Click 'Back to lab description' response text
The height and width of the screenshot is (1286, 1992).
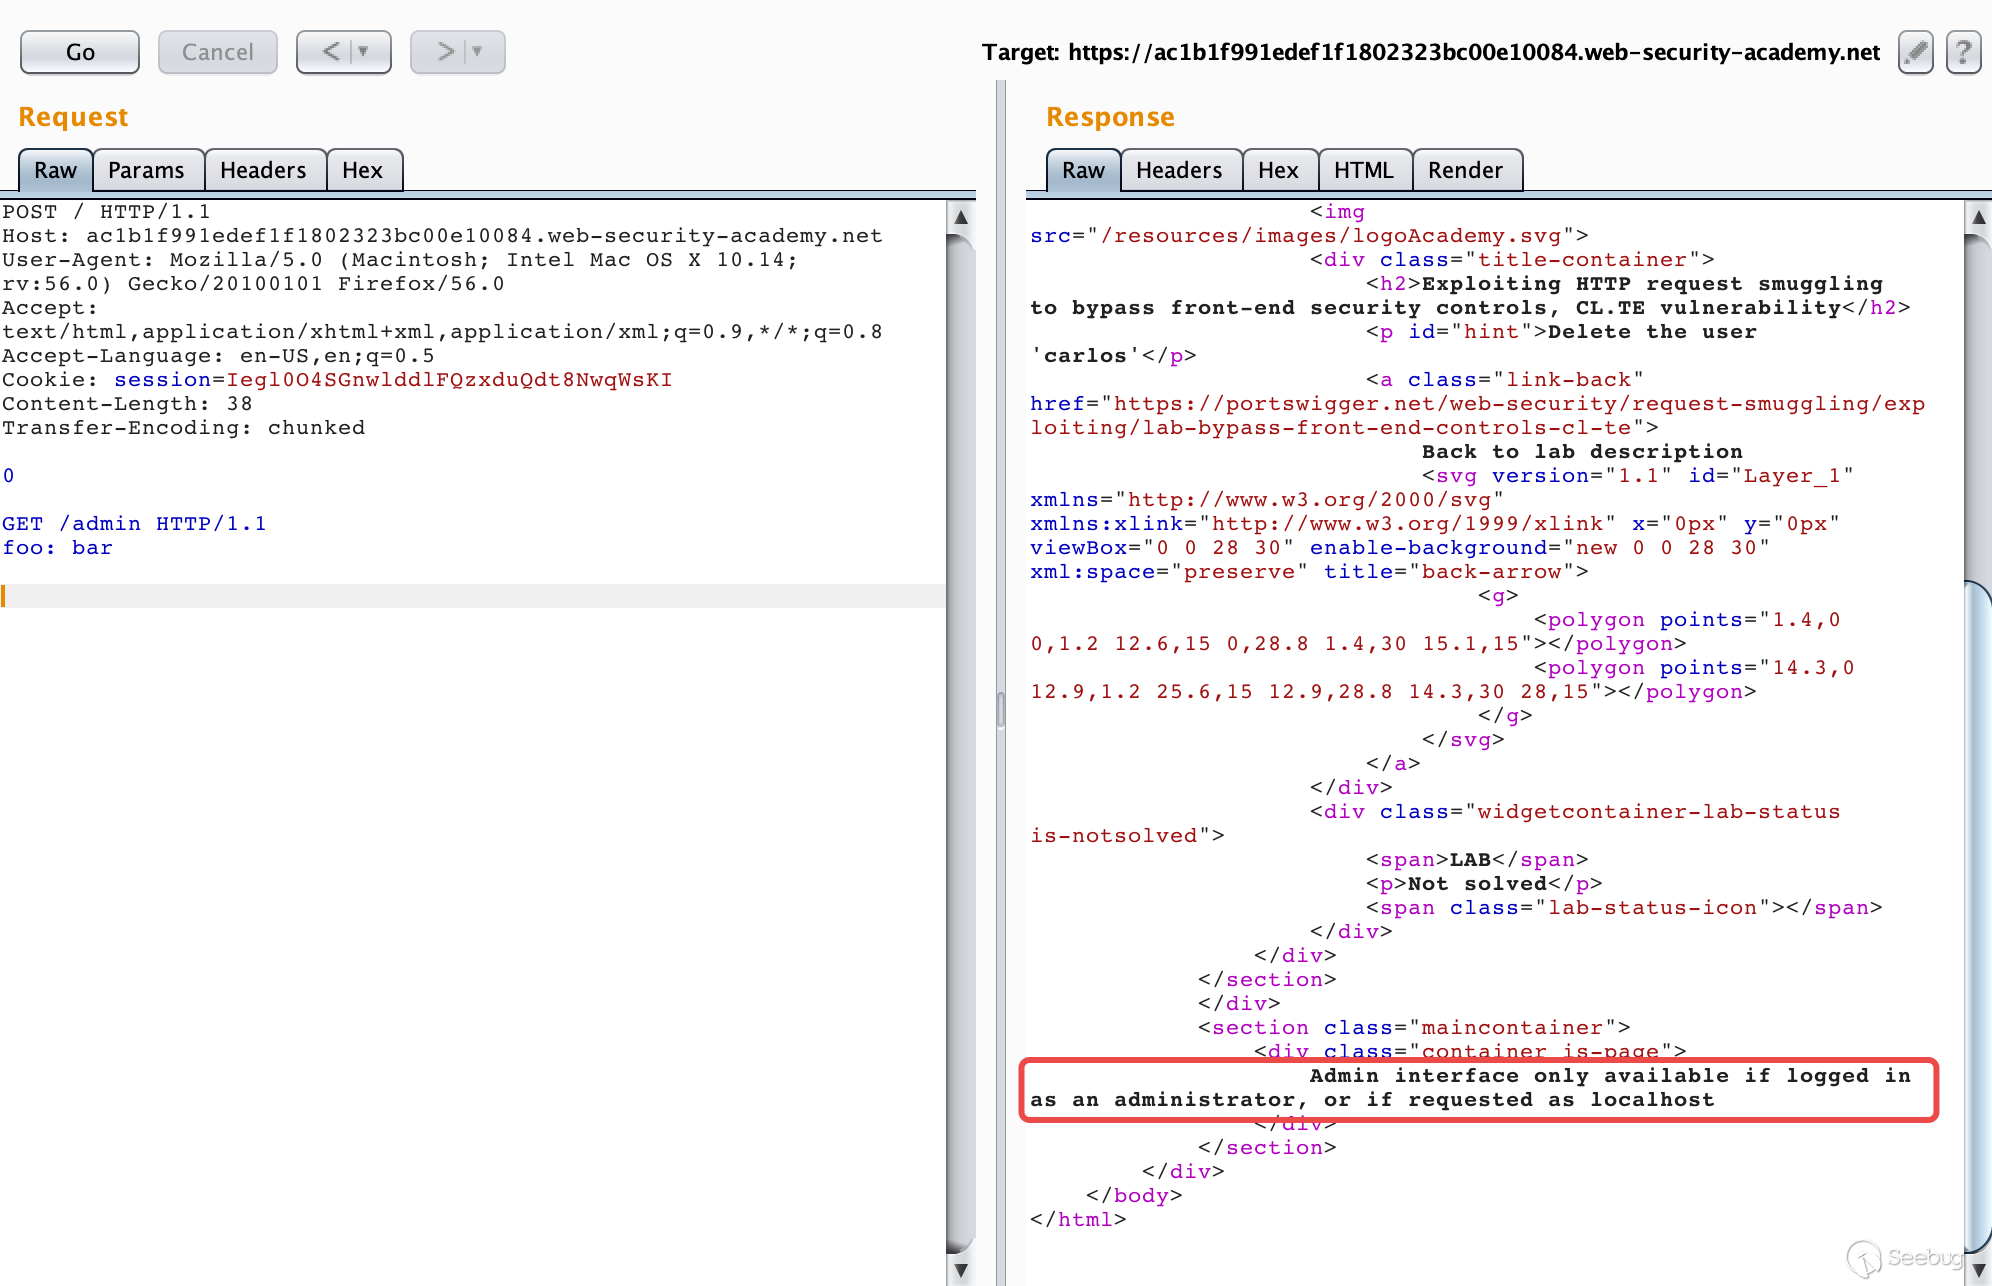click(x=1582, y=452)
